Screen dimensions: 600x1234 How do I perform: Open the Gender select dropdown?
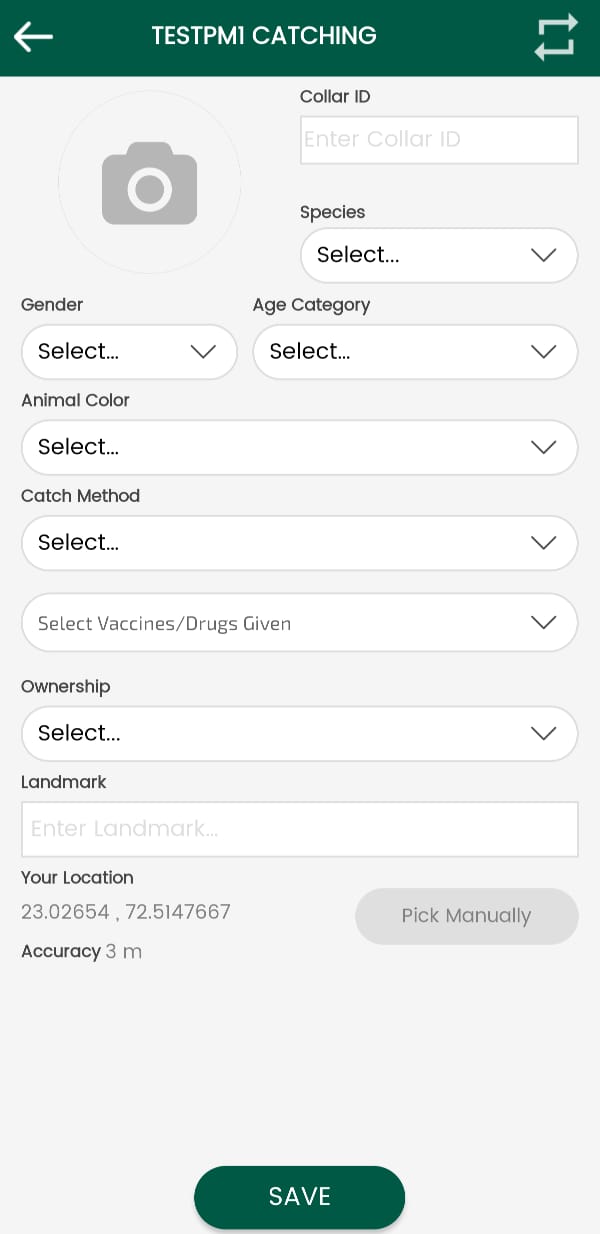pos(110,351)
